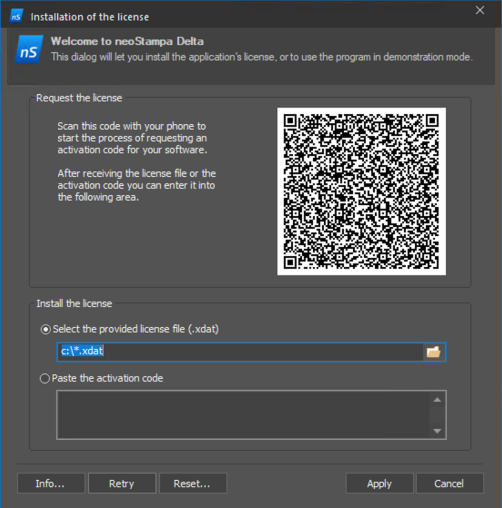The height and width of the screenshot is (508, 502).
Task: Click the activation code scrollbar track
Action: click(437, 415)
